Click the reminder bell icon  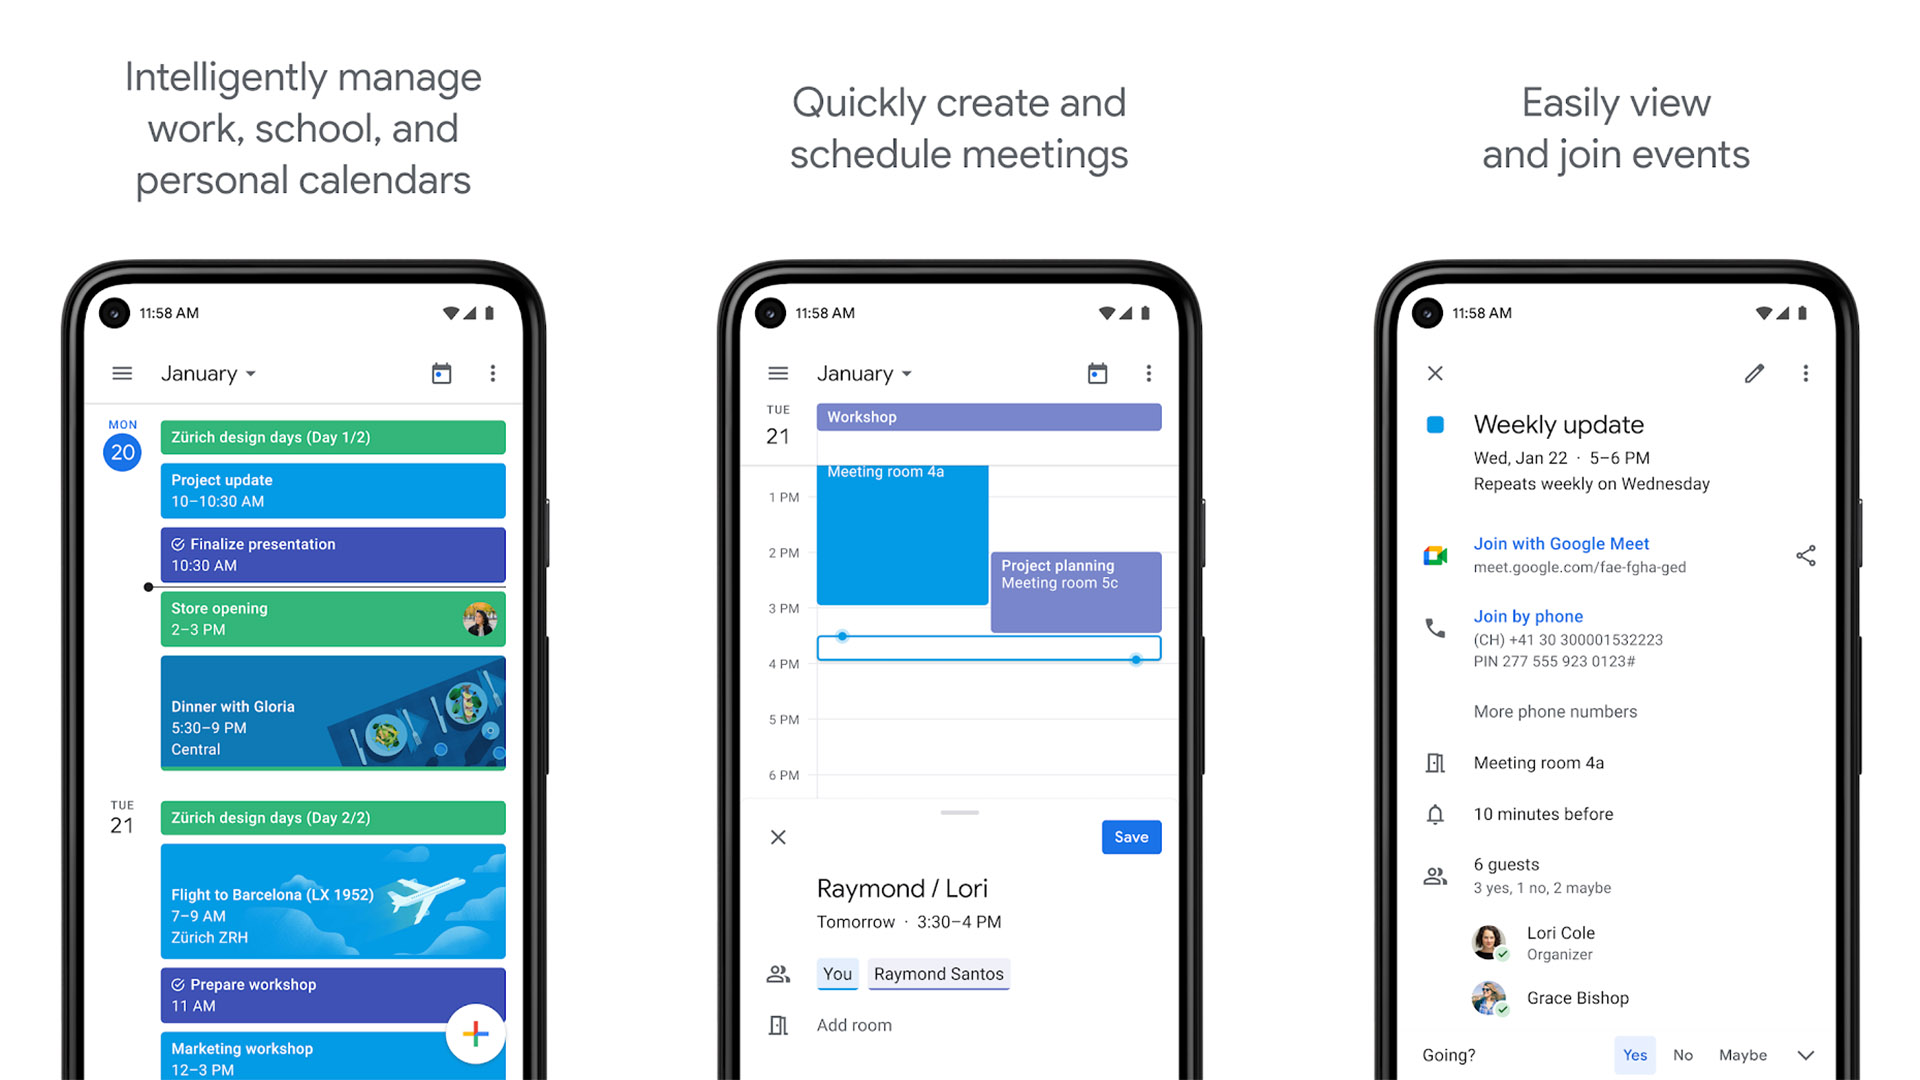point(1435,815)
